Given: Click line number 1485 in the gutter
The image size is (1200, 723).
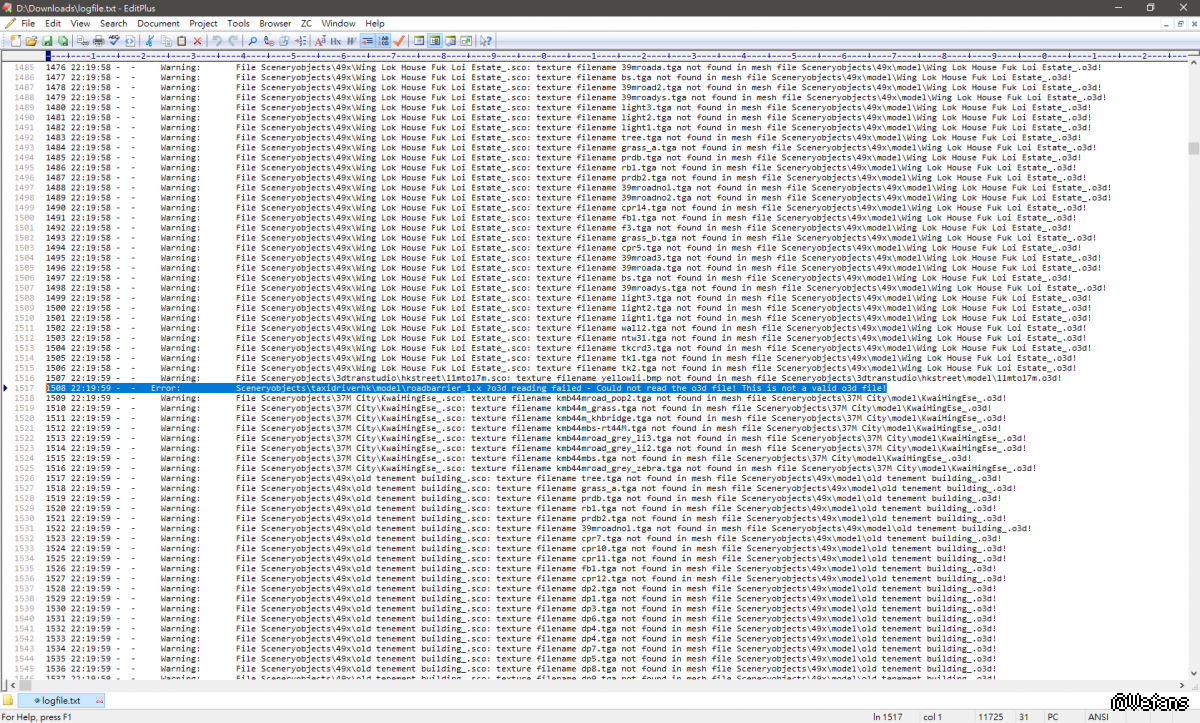Looking at the screenshot, I should [23, 67].
